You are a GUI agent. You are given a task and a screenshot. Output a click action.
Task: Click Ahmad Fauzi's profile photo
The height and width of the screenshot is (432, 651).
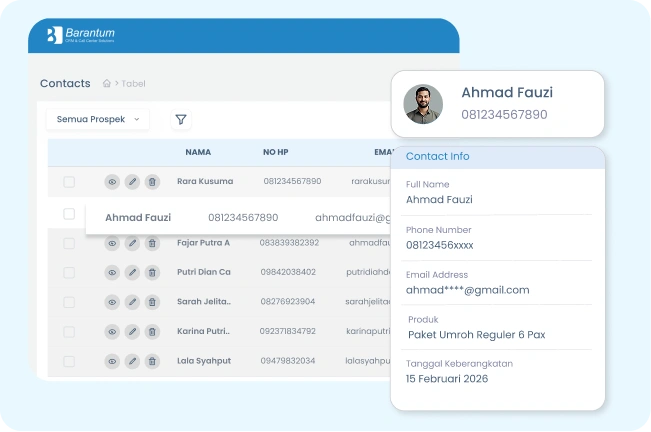[423, 104]
